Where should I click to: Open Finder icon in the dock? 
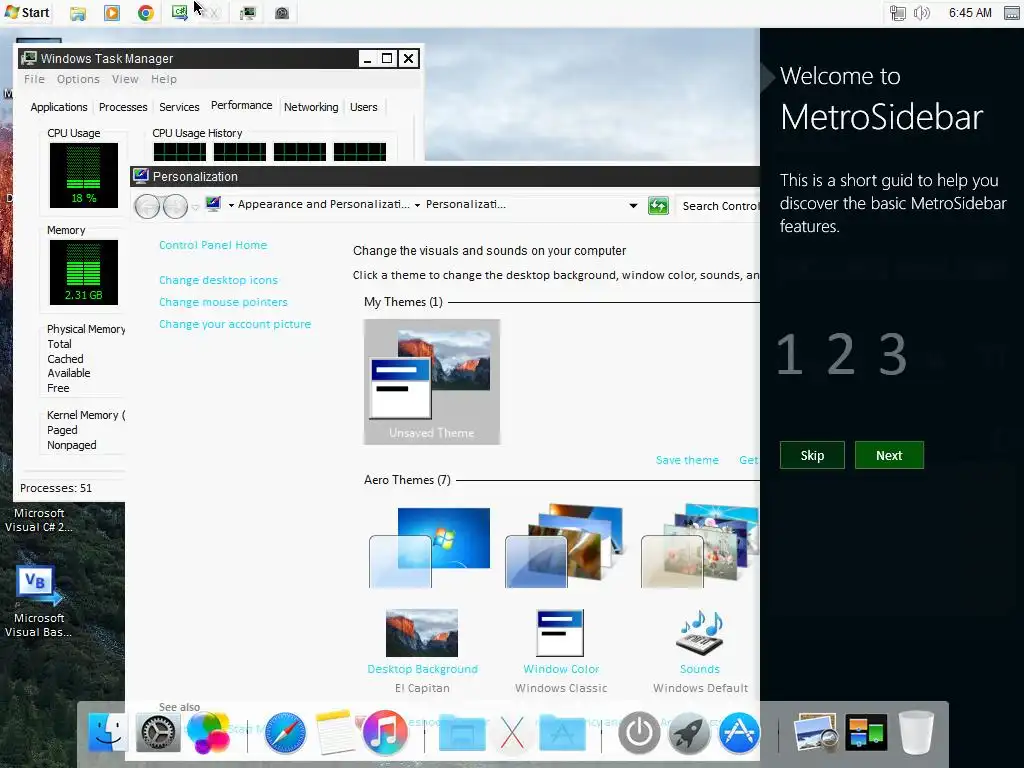point(108,732)
